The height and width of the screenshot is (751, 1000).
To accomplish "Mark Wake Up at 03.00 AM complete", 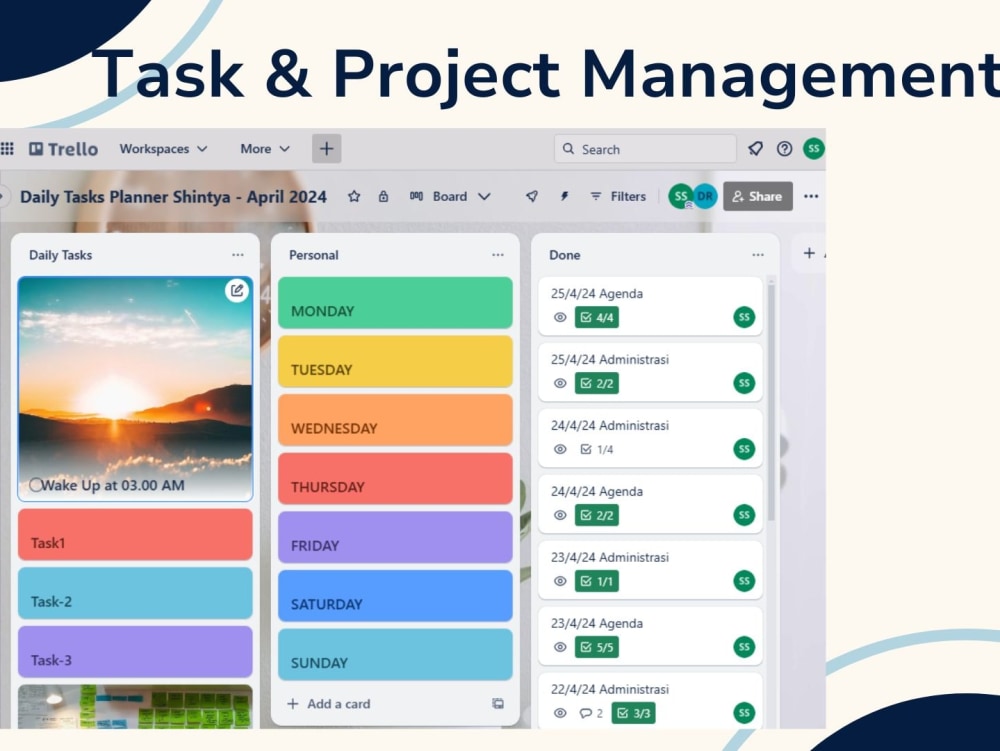I will tap(36, 485).
